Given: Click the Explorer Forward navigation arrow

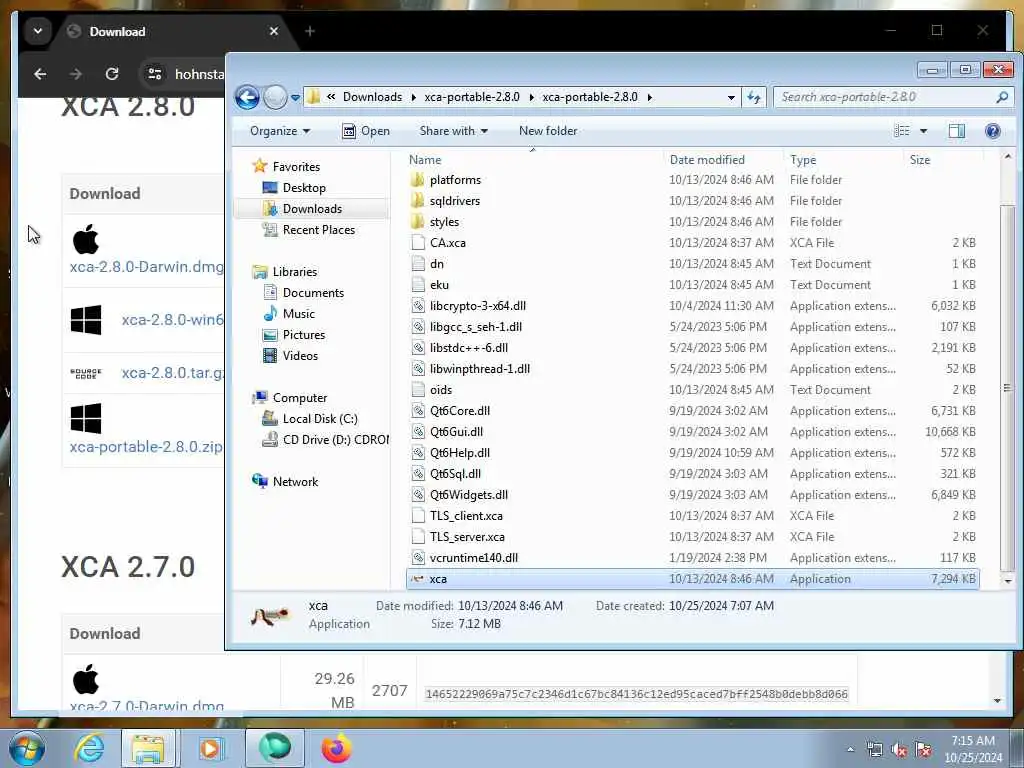Looking at the screenshot, I should tap(275, 97).
